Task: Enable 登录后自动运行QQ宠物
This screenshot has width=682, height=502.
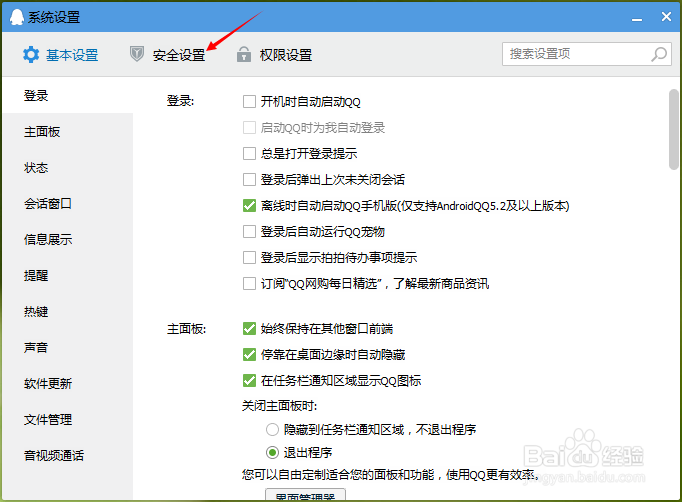Action: click(x=249, y=231)
